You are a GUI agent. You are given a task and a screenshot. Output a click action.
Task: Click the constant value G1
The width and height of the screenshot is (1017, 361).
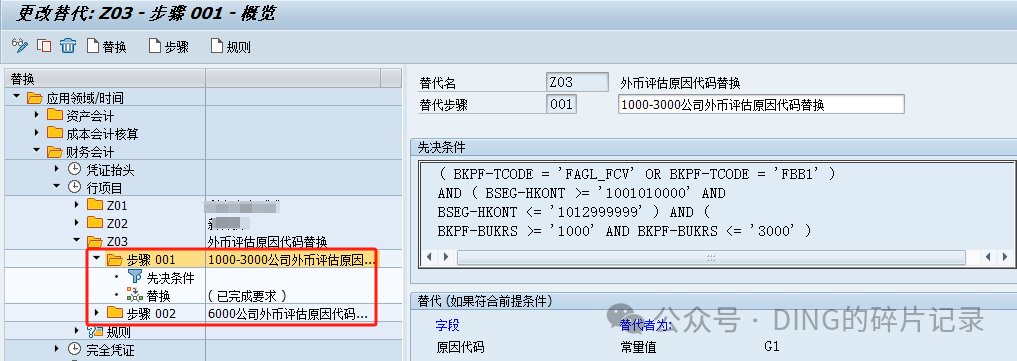point(771,347)
